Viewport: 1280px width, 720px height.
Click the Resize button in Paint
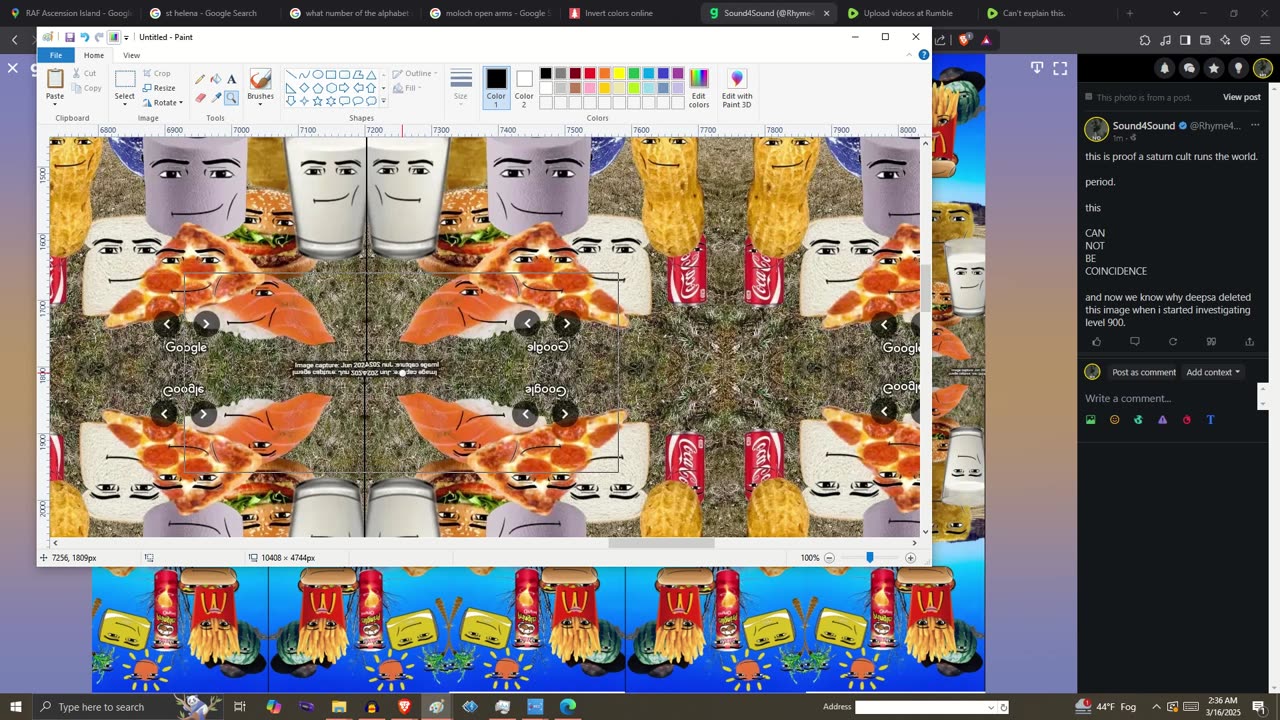pos(159,88)
